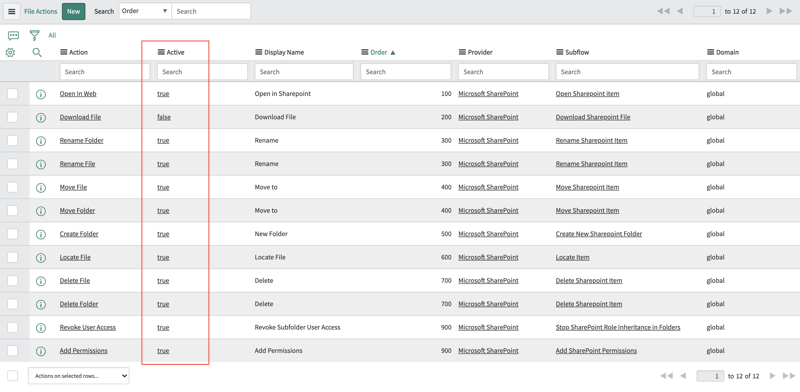The width and height of the screenshot is (800, 392).
Task: Select the Create Folder row checkbox
Action: click(12, 234)
